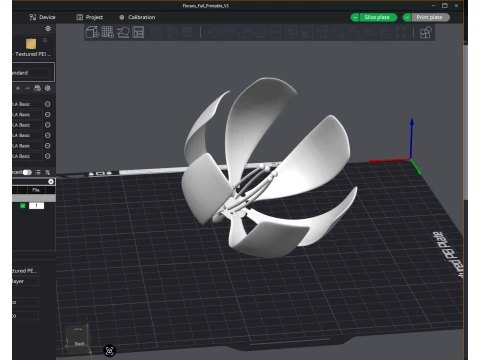
Task: Open the Print plate dropdown arrow
Action: pyautogui.click(x=407, y=17)
